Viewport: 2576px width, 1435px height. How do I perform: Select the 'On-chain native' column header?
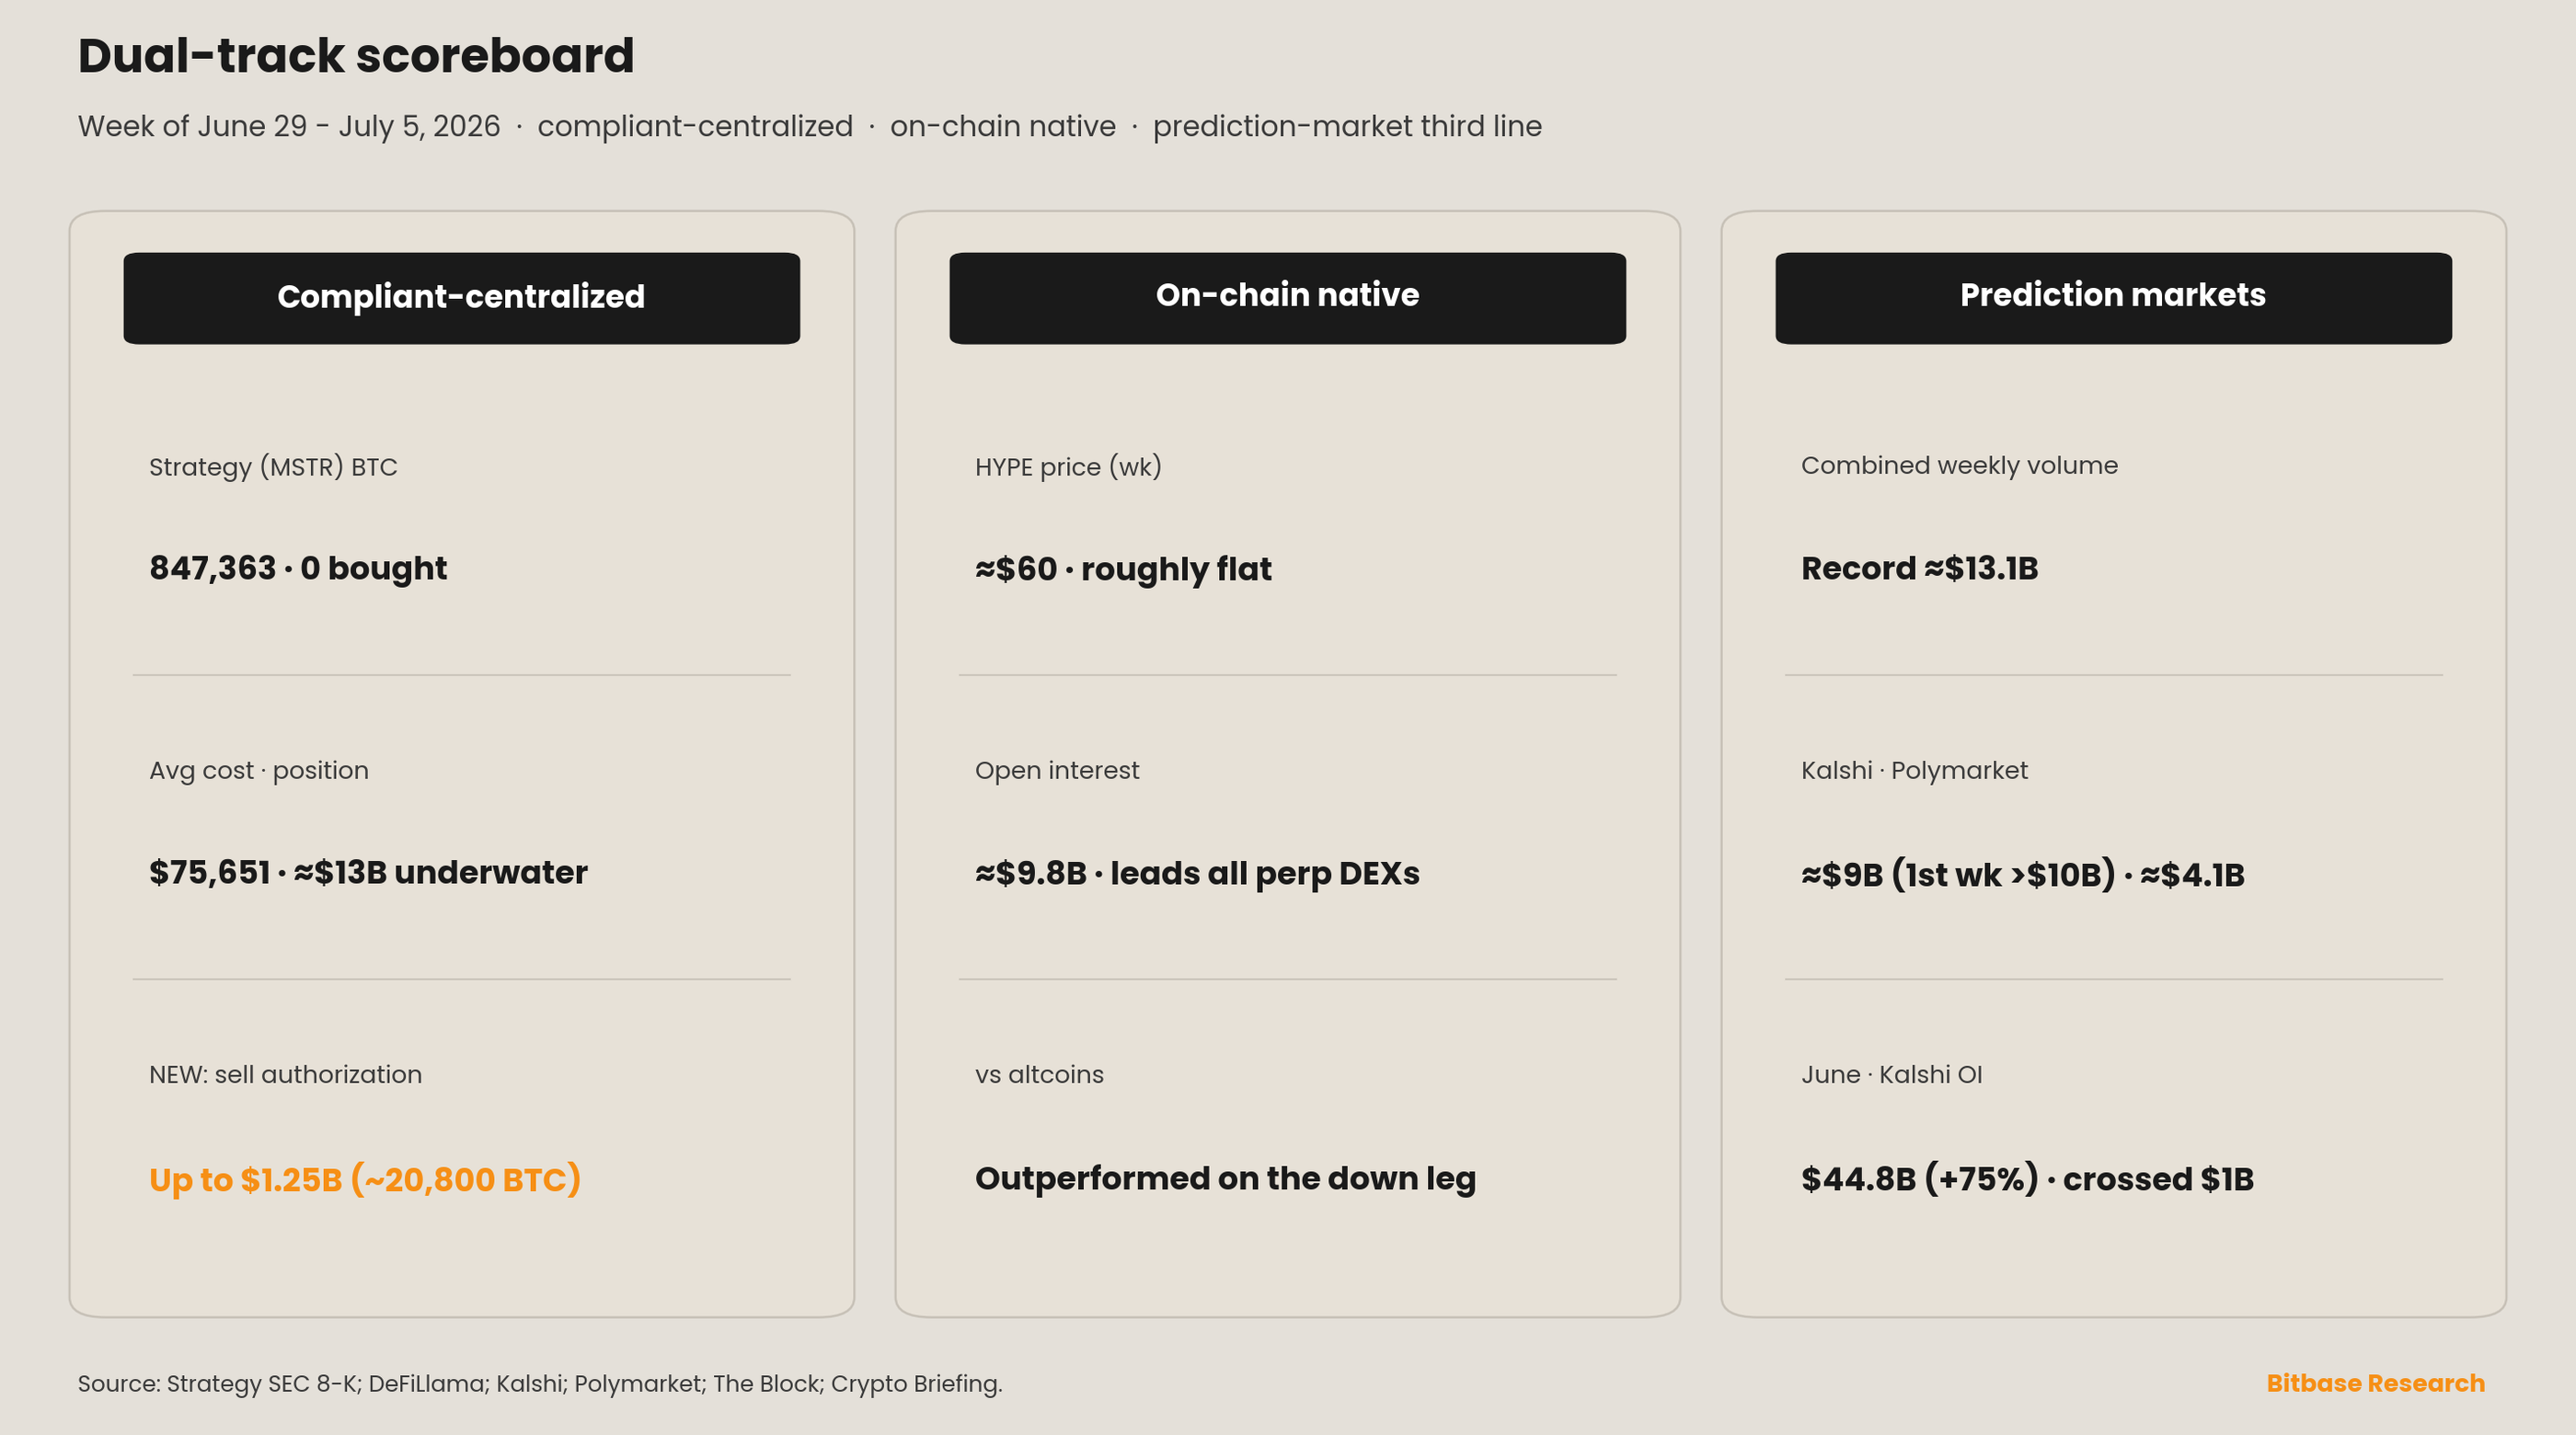1287,298
